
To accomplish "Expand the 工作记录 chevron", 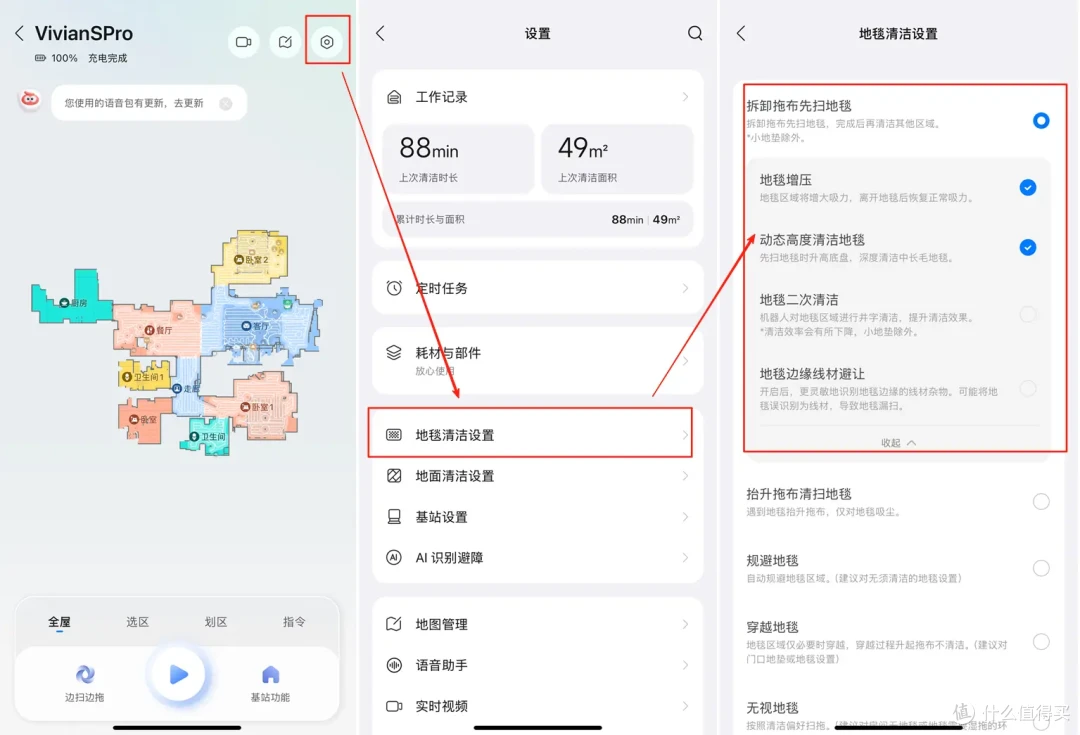I will pyautogui.click(x=685, y=97).
